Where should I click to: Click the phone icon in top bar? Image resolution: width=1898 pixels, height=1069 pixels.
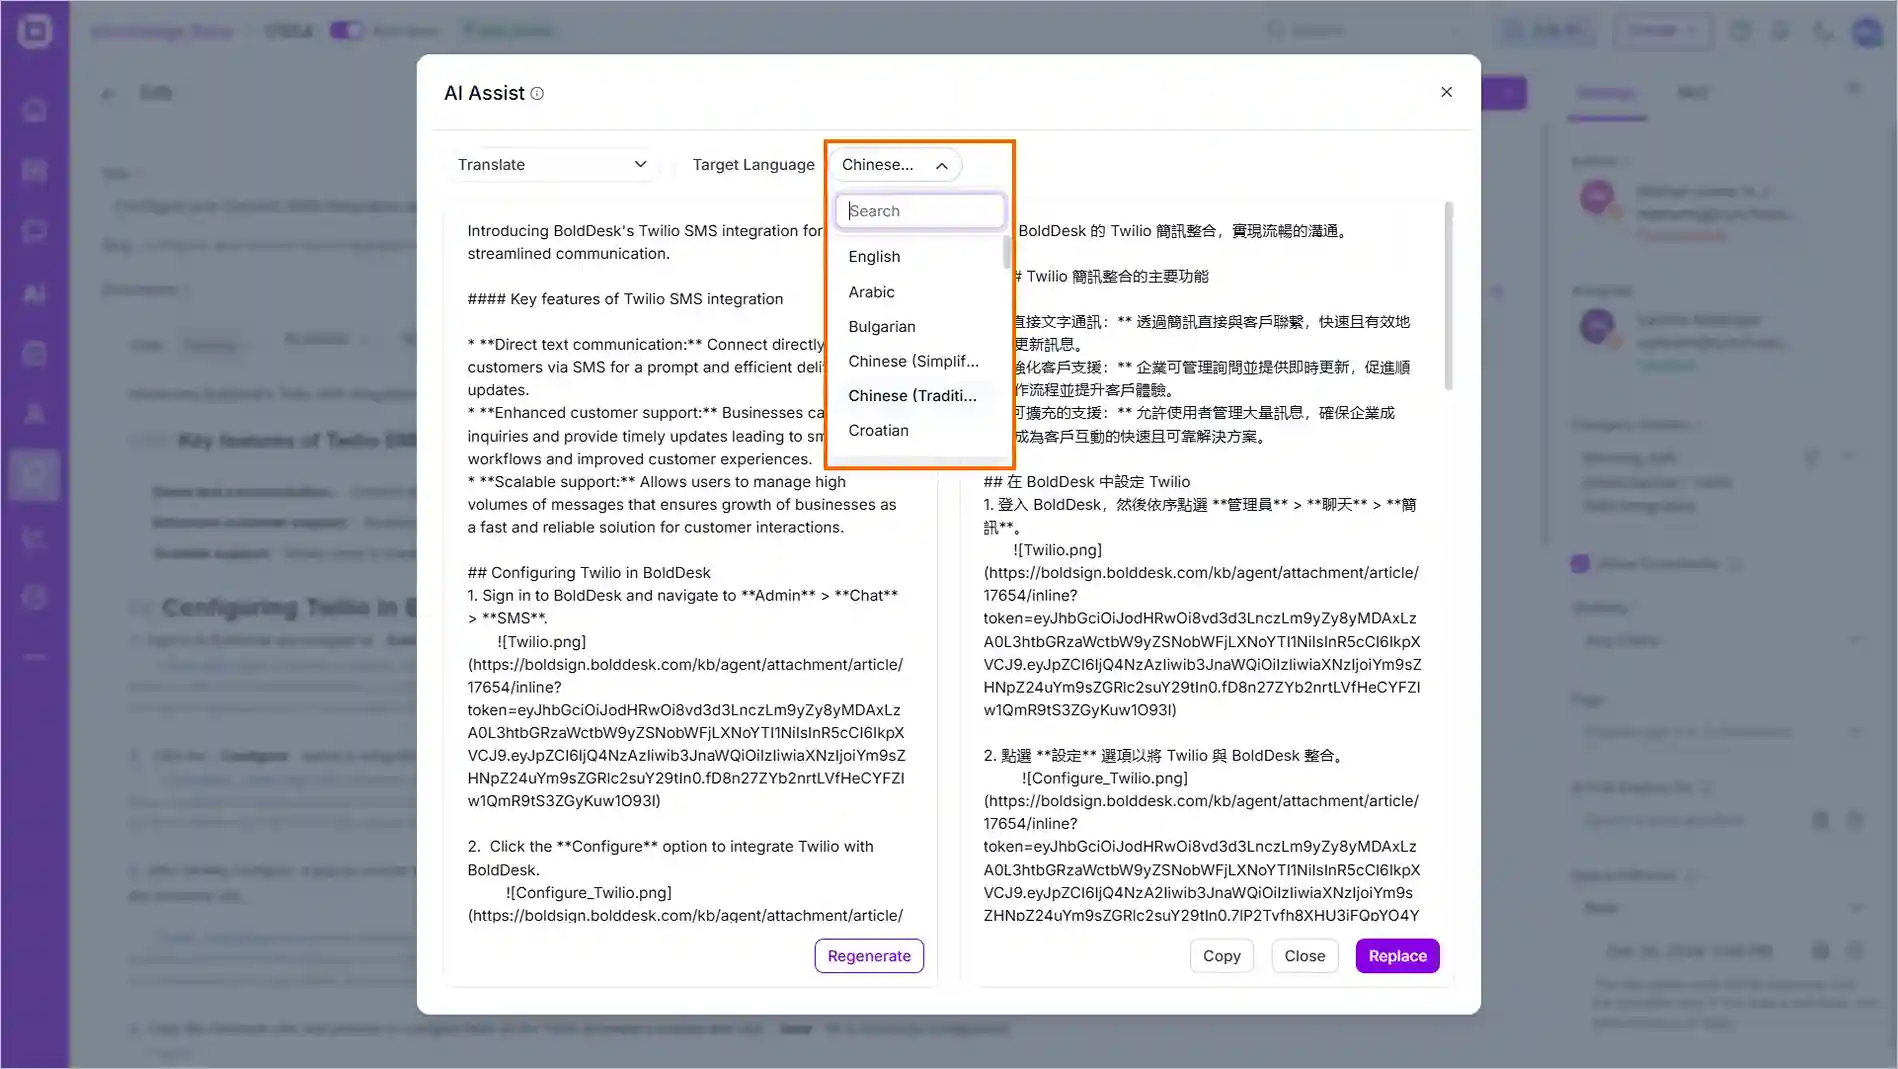pos(1824,31)
